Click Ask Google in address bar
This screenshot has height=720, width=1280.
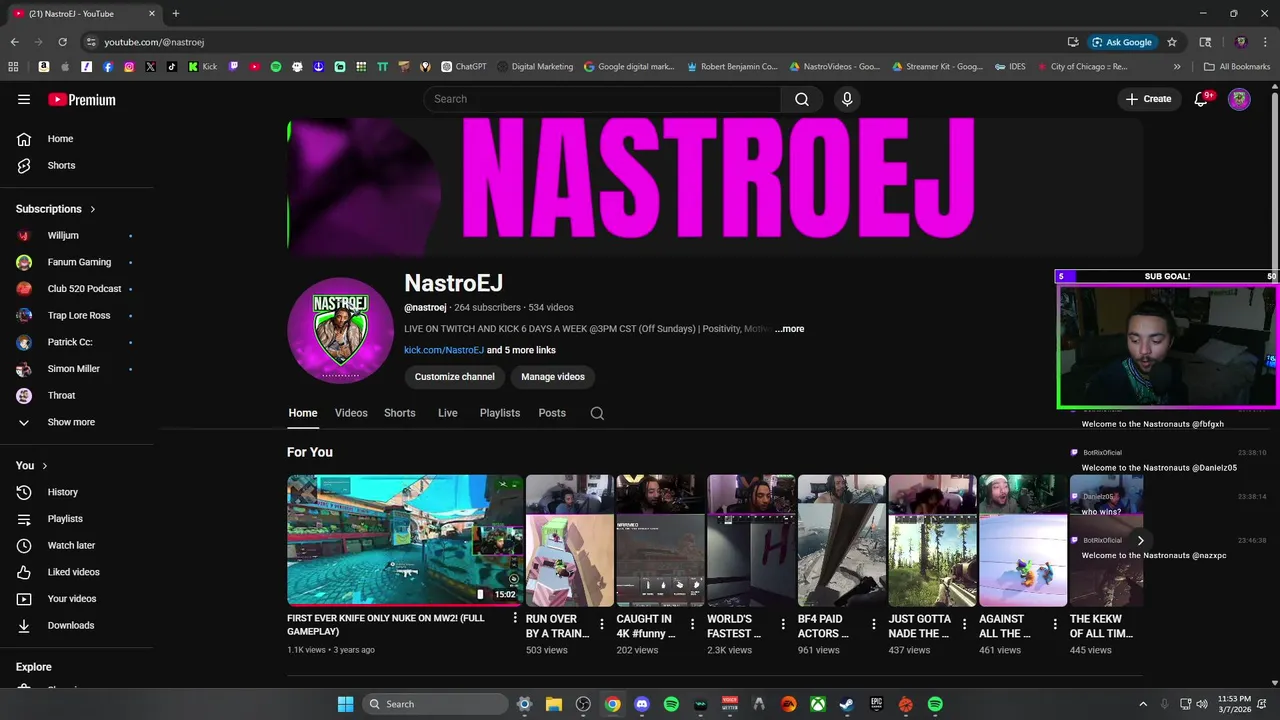[1122, 42]
